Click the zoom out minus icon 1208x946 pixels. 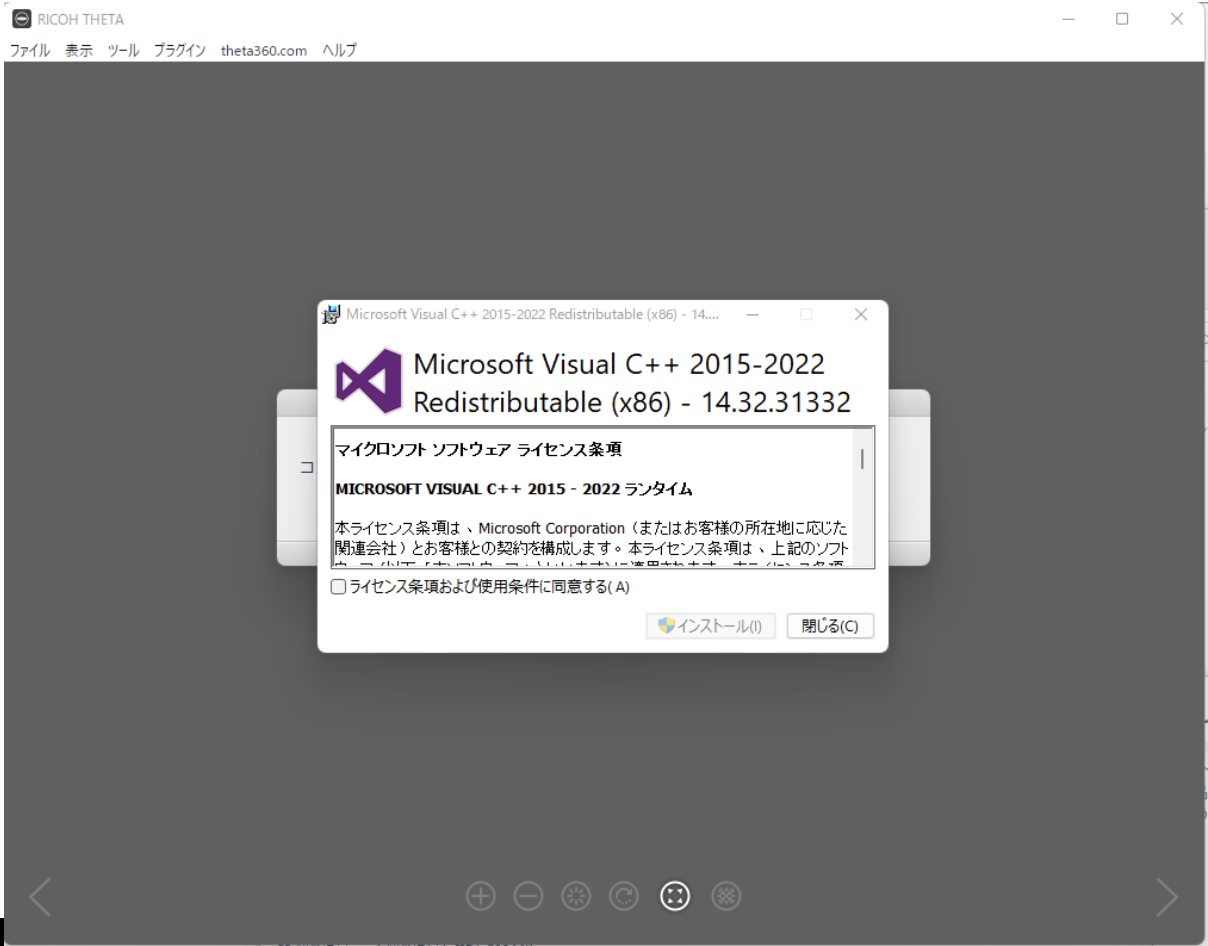[529, 897]
